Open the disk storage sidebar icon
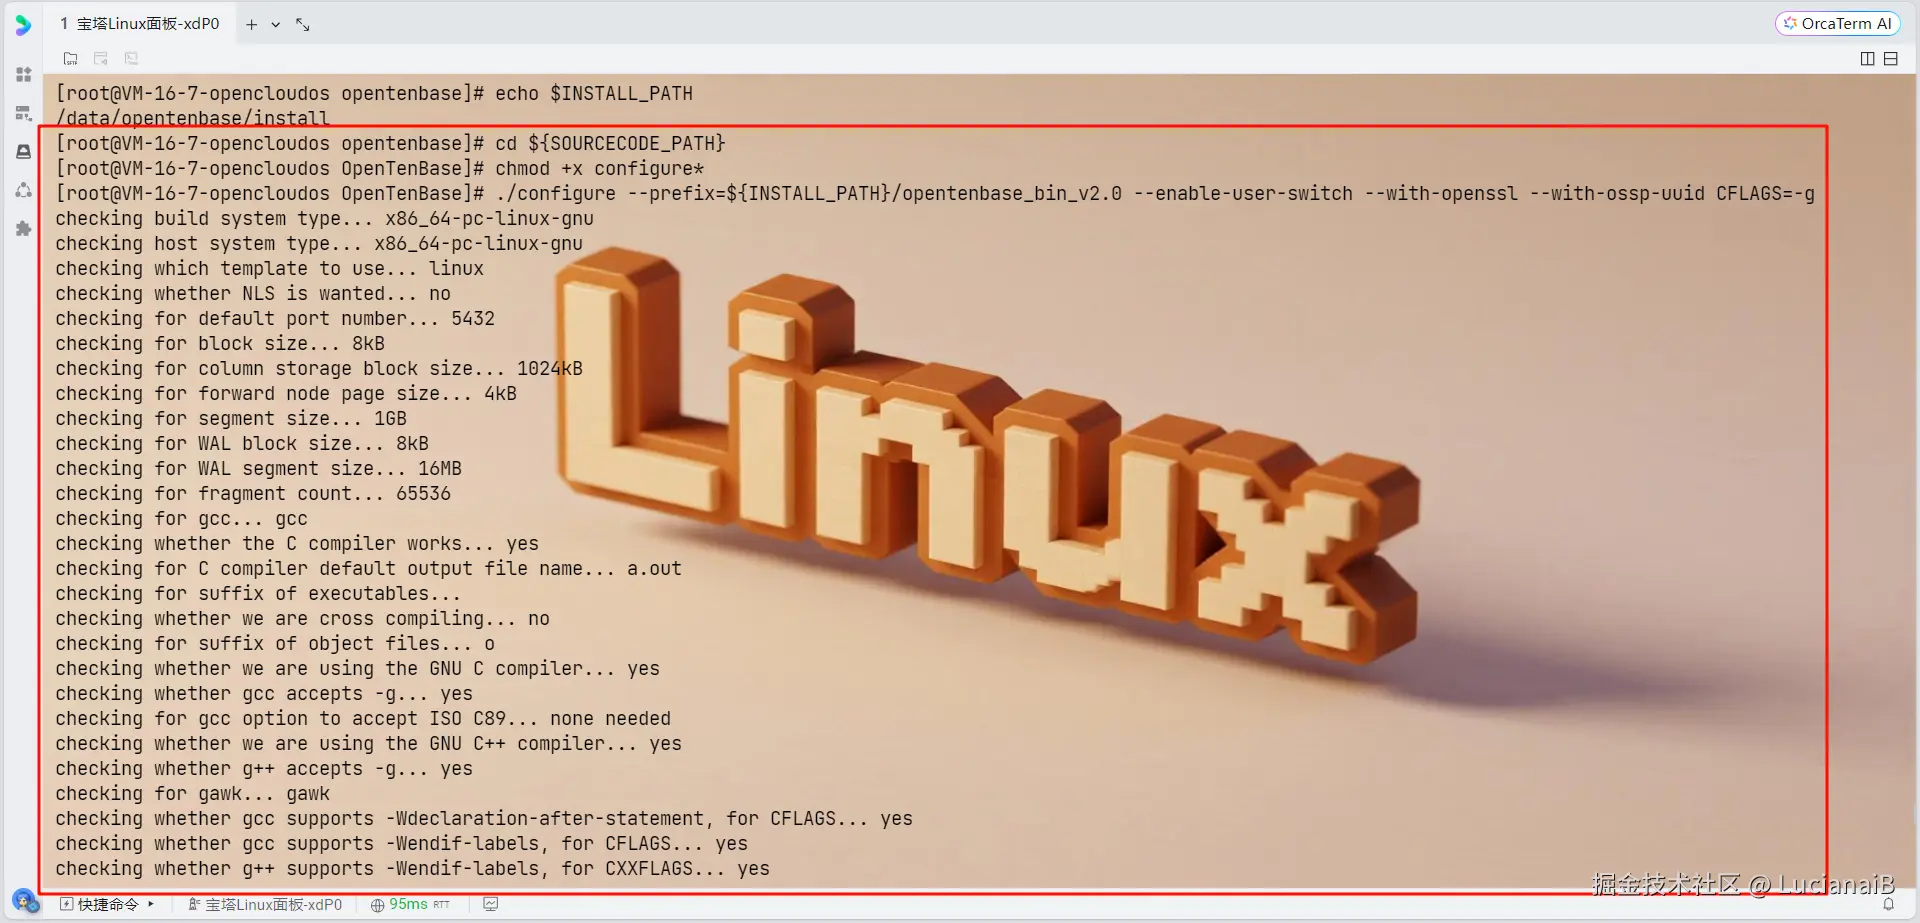 click(24, 152)
